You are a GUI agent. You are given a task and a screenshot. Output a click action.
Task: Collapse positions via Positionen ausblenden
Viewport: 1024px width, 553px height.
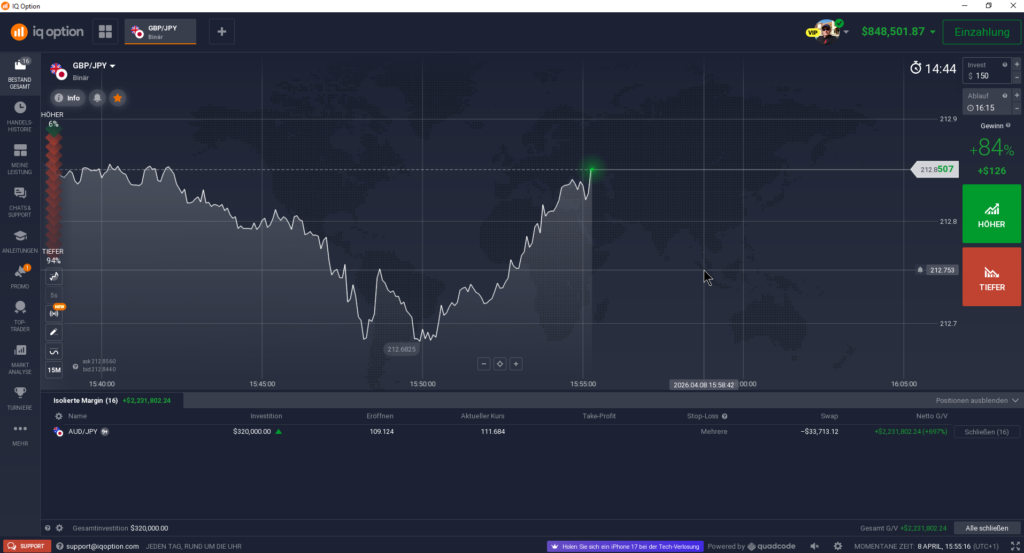click(x=977, y=400)
